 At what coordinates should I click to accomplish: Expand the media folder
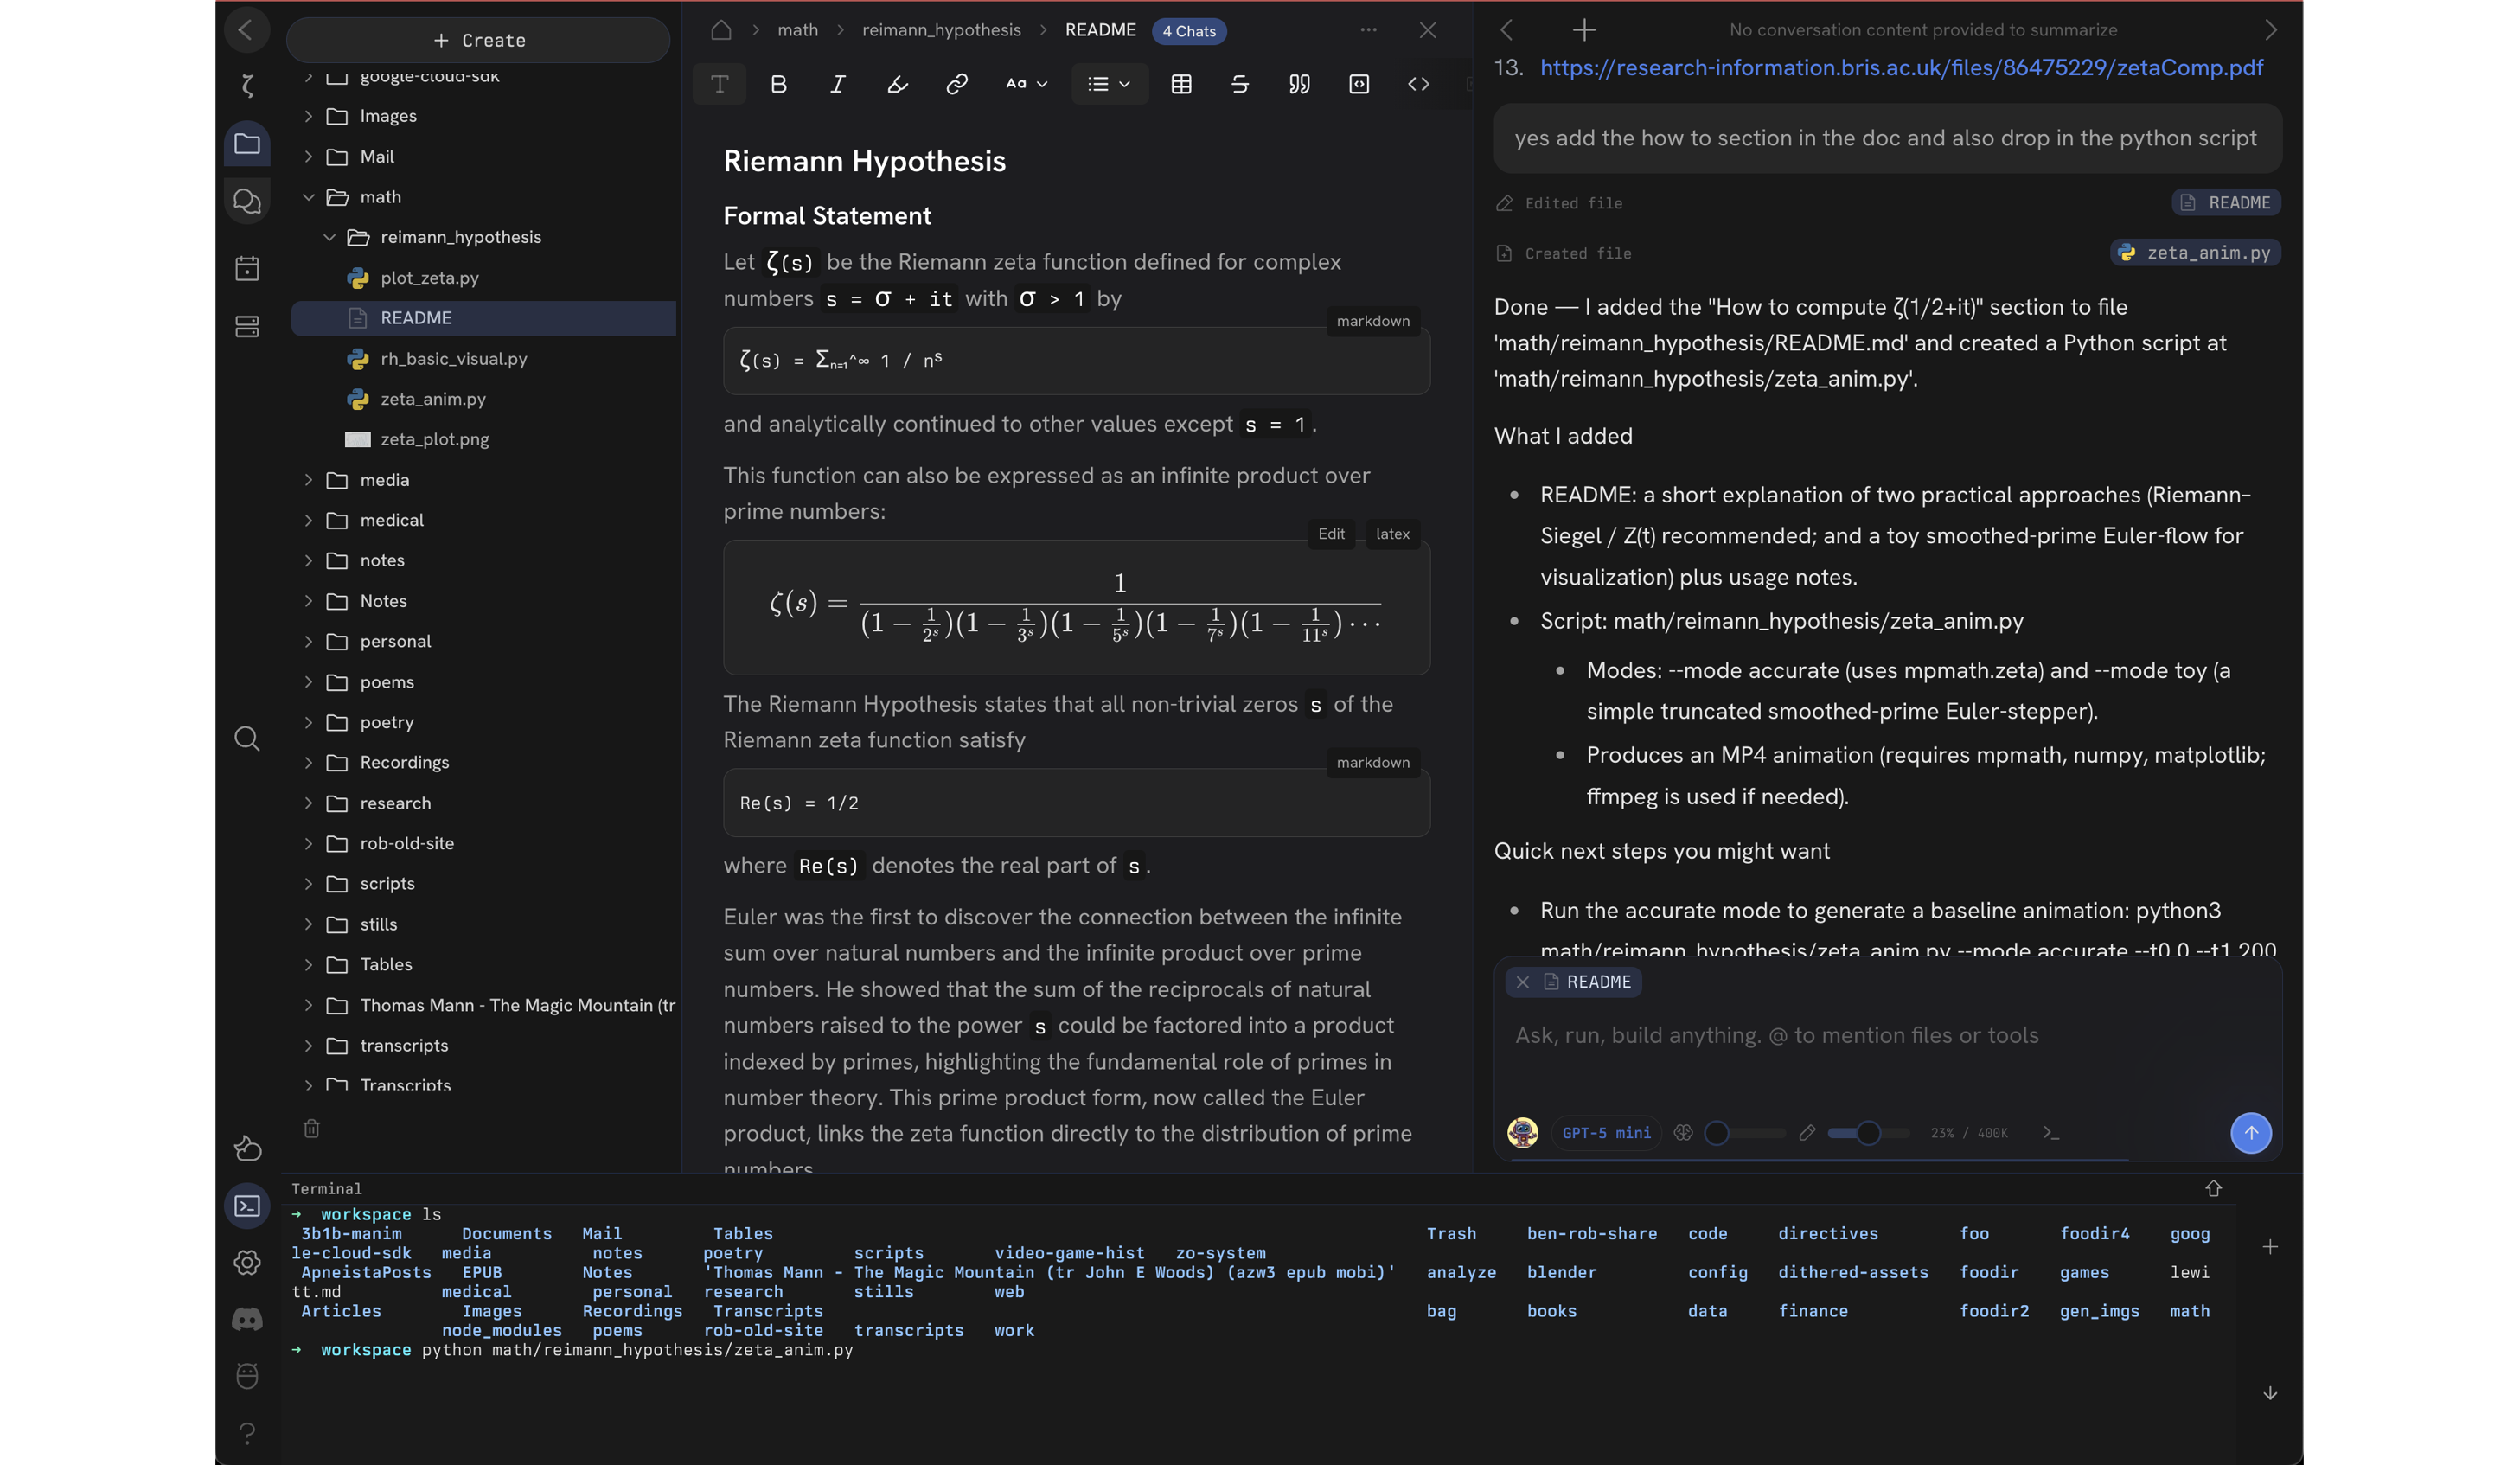[308, 480]
